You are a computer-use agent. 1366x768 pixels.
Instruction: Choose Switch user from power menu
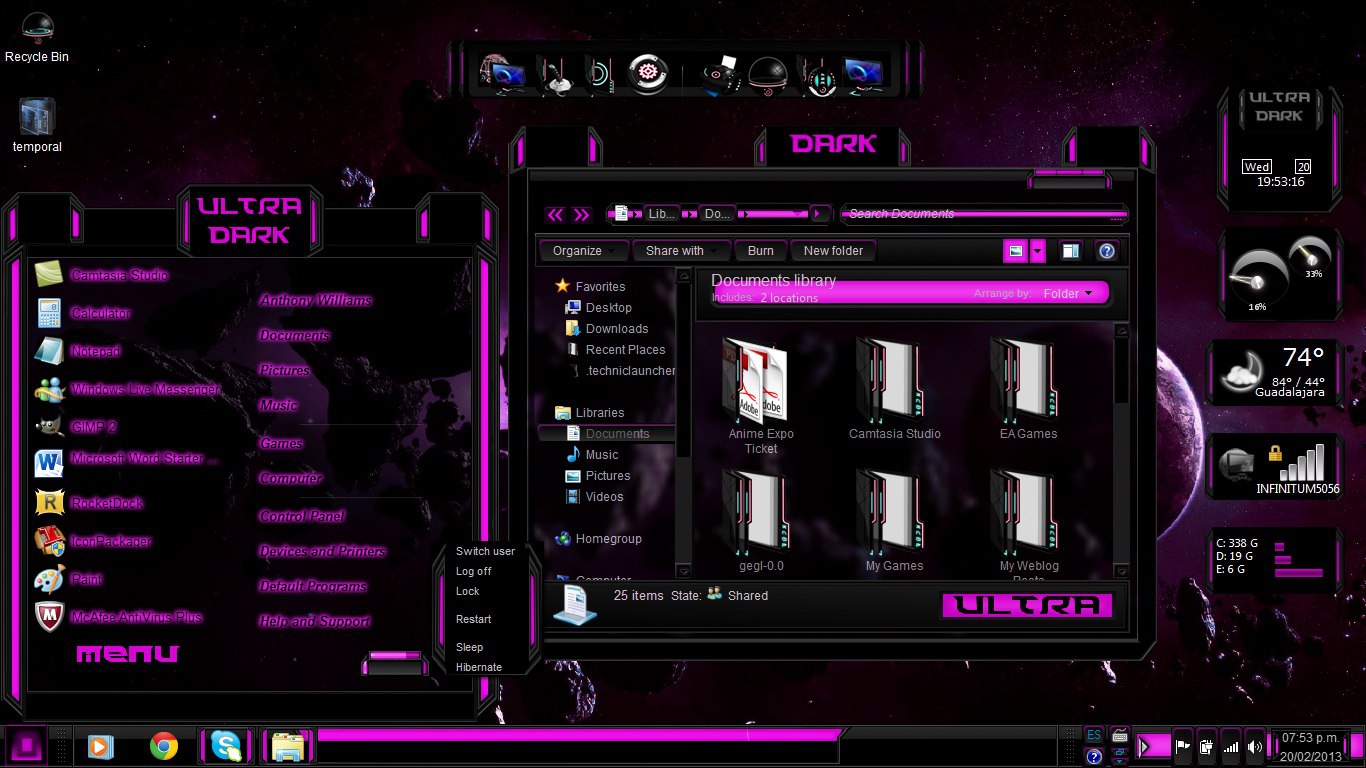click(x=485, y=551)
